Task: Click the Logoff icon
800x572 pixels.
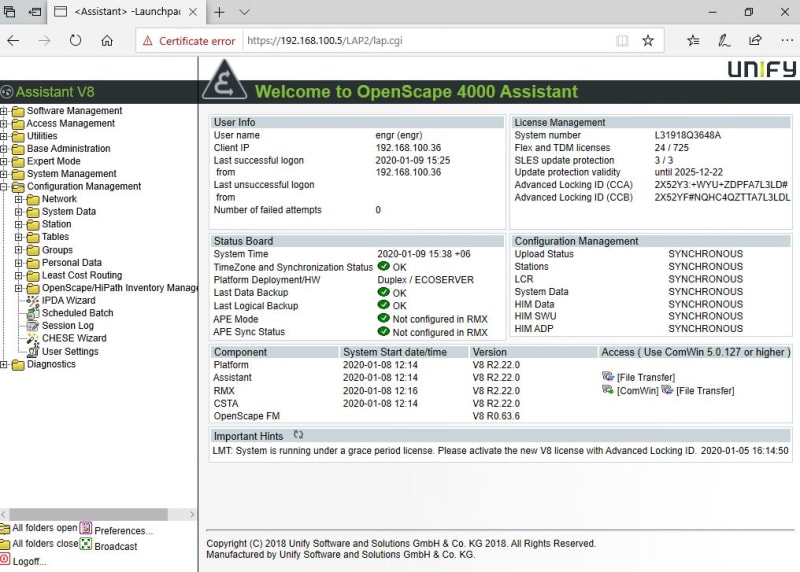Action: click(5, 560)
